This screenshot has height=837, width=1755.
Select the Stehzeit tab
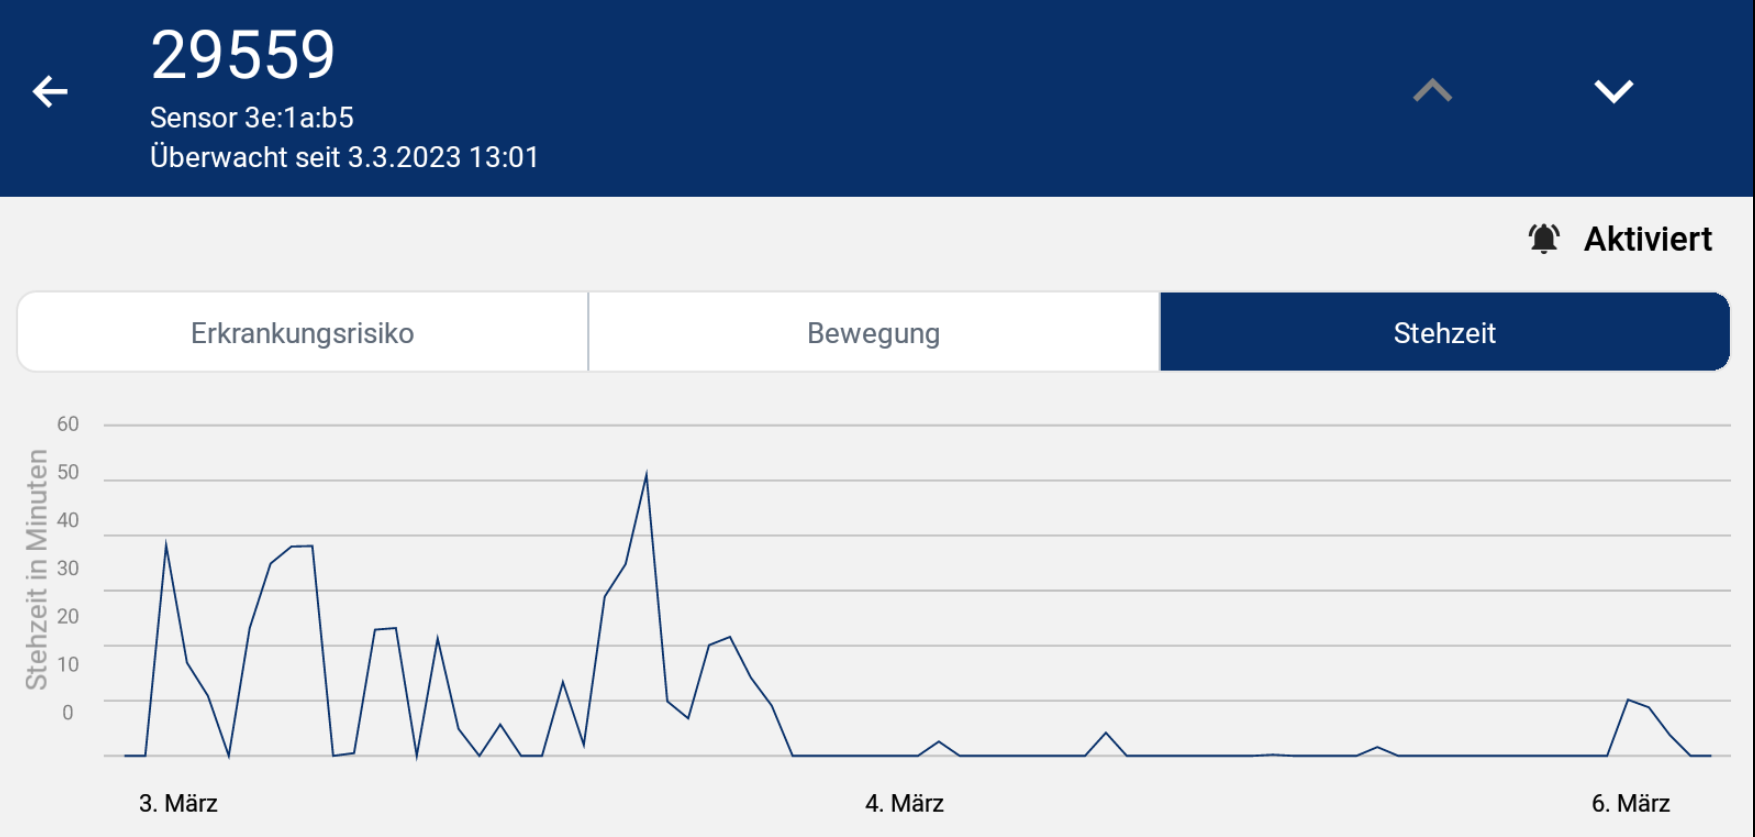(1444, 333)
